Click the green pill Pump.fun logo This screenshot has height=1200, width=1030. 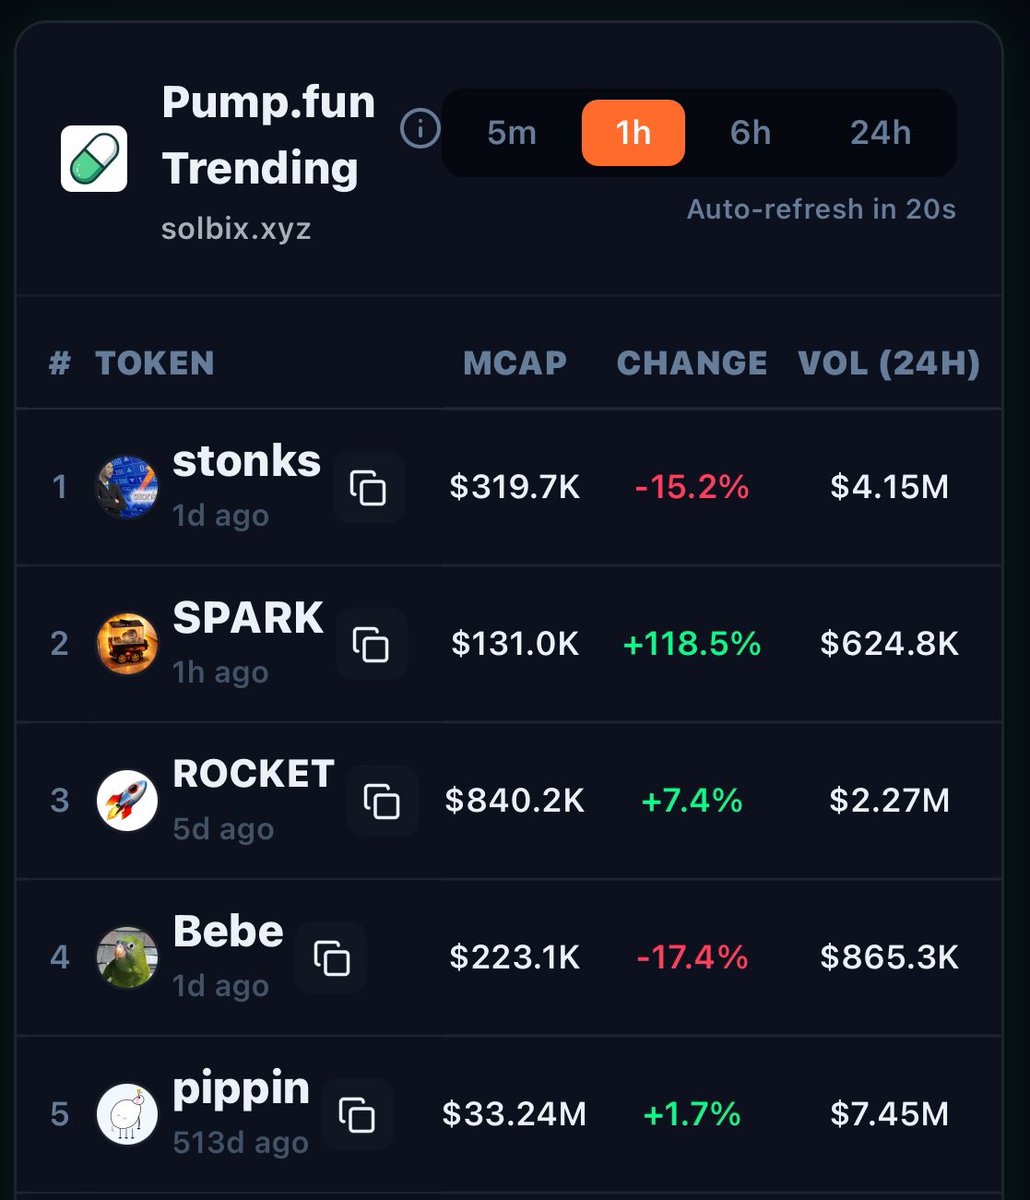click(x=94, y=158)
